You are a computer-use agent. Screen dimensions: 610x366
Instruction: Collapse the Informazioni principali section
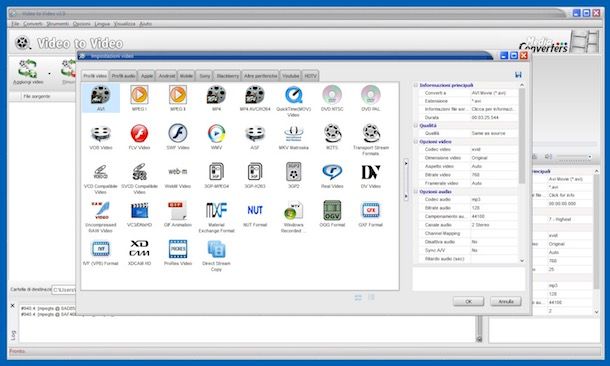click(415, 85)
